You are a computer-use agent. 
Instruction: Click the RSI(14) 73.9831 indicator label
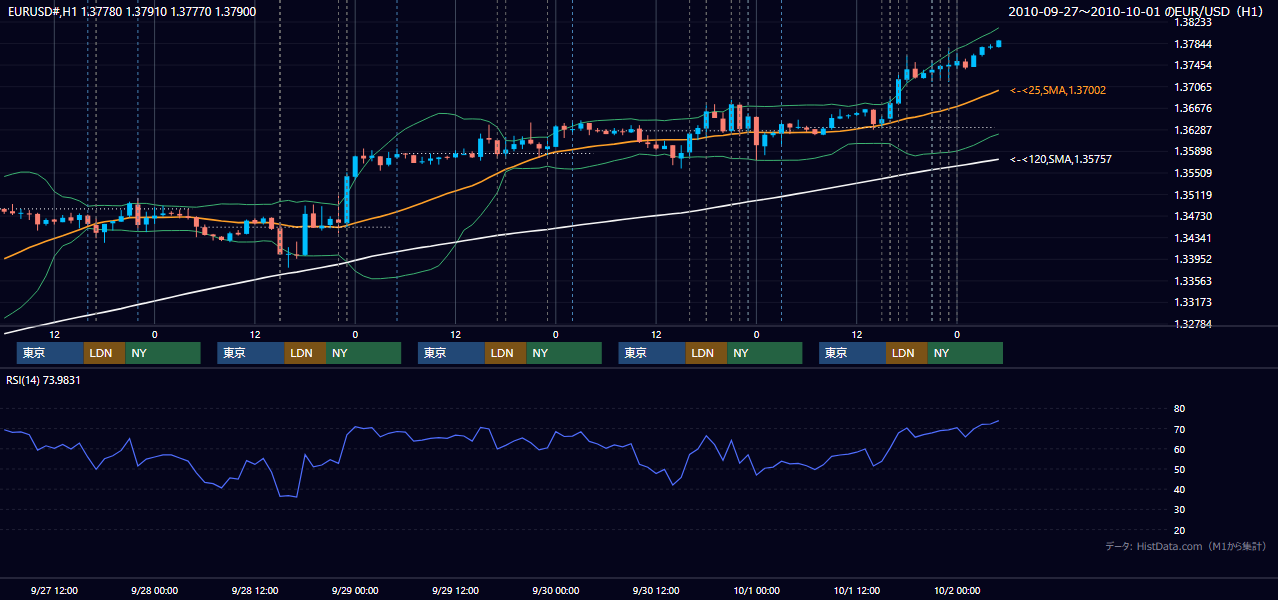pos(44,380)
